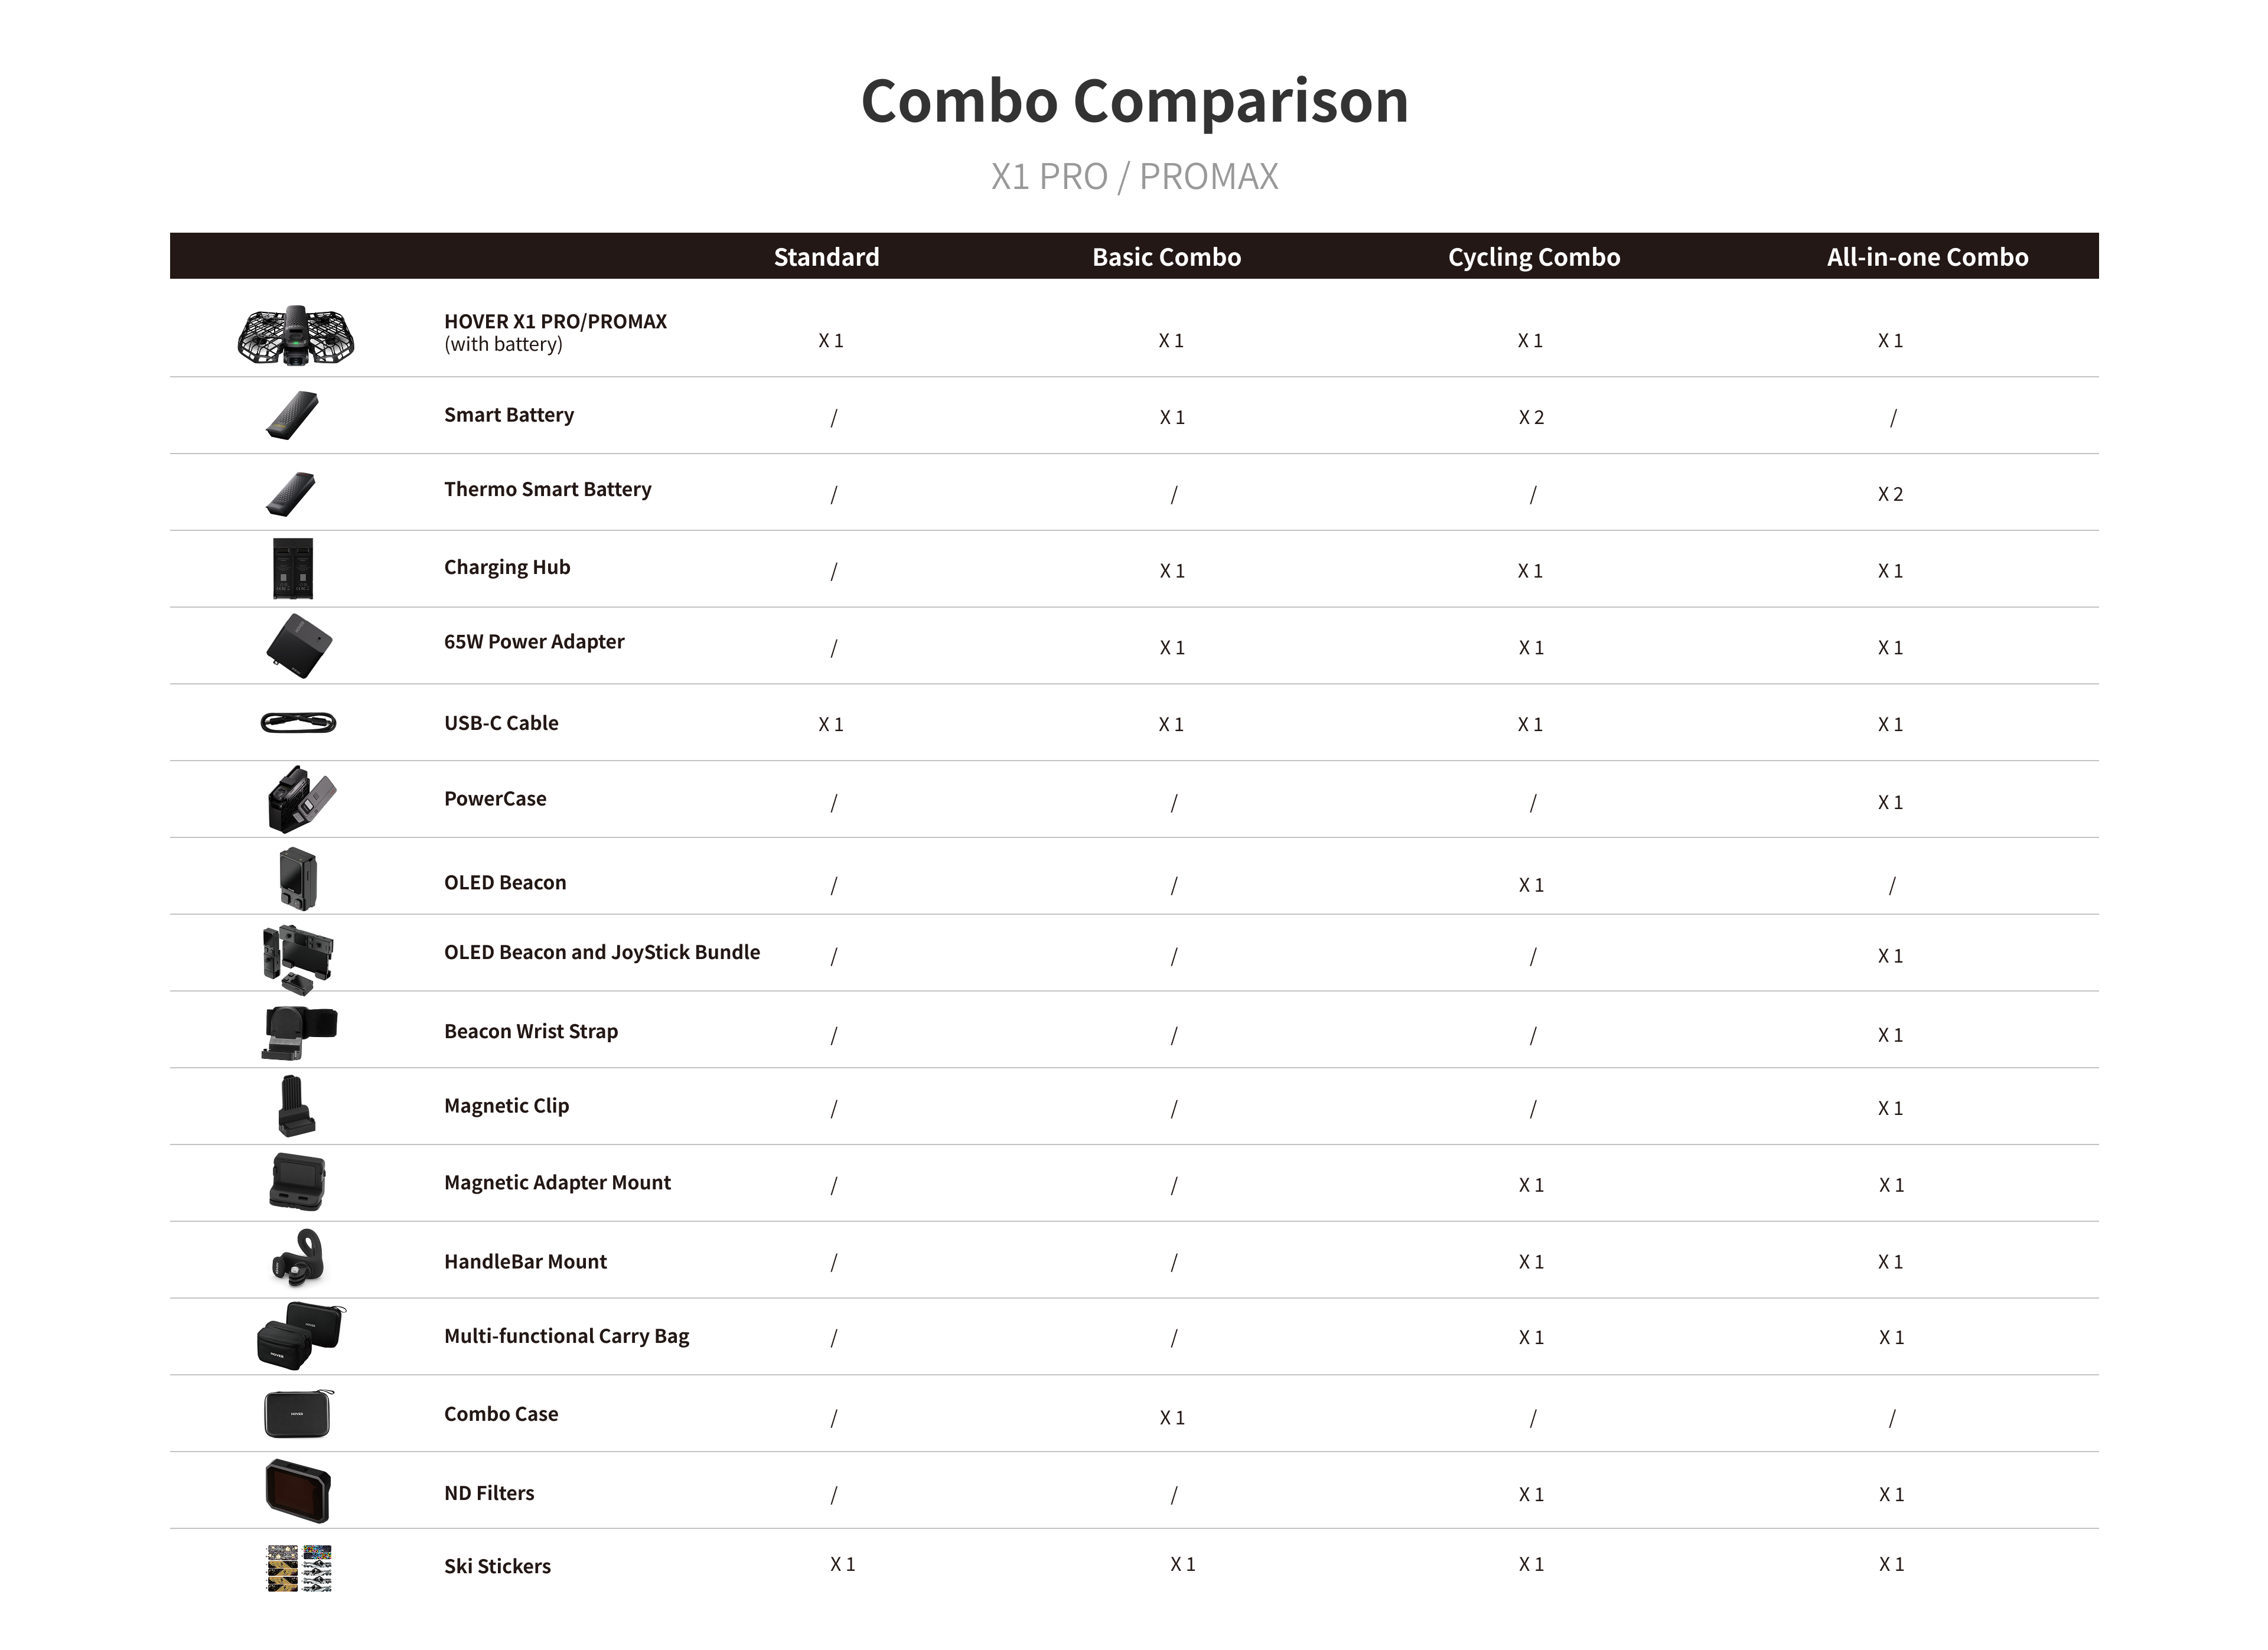Image resolution: width=2268 pixels, height=1650 pixels.
Task: Select the Smart Battery product icon
Action: [x=292, y=415]
